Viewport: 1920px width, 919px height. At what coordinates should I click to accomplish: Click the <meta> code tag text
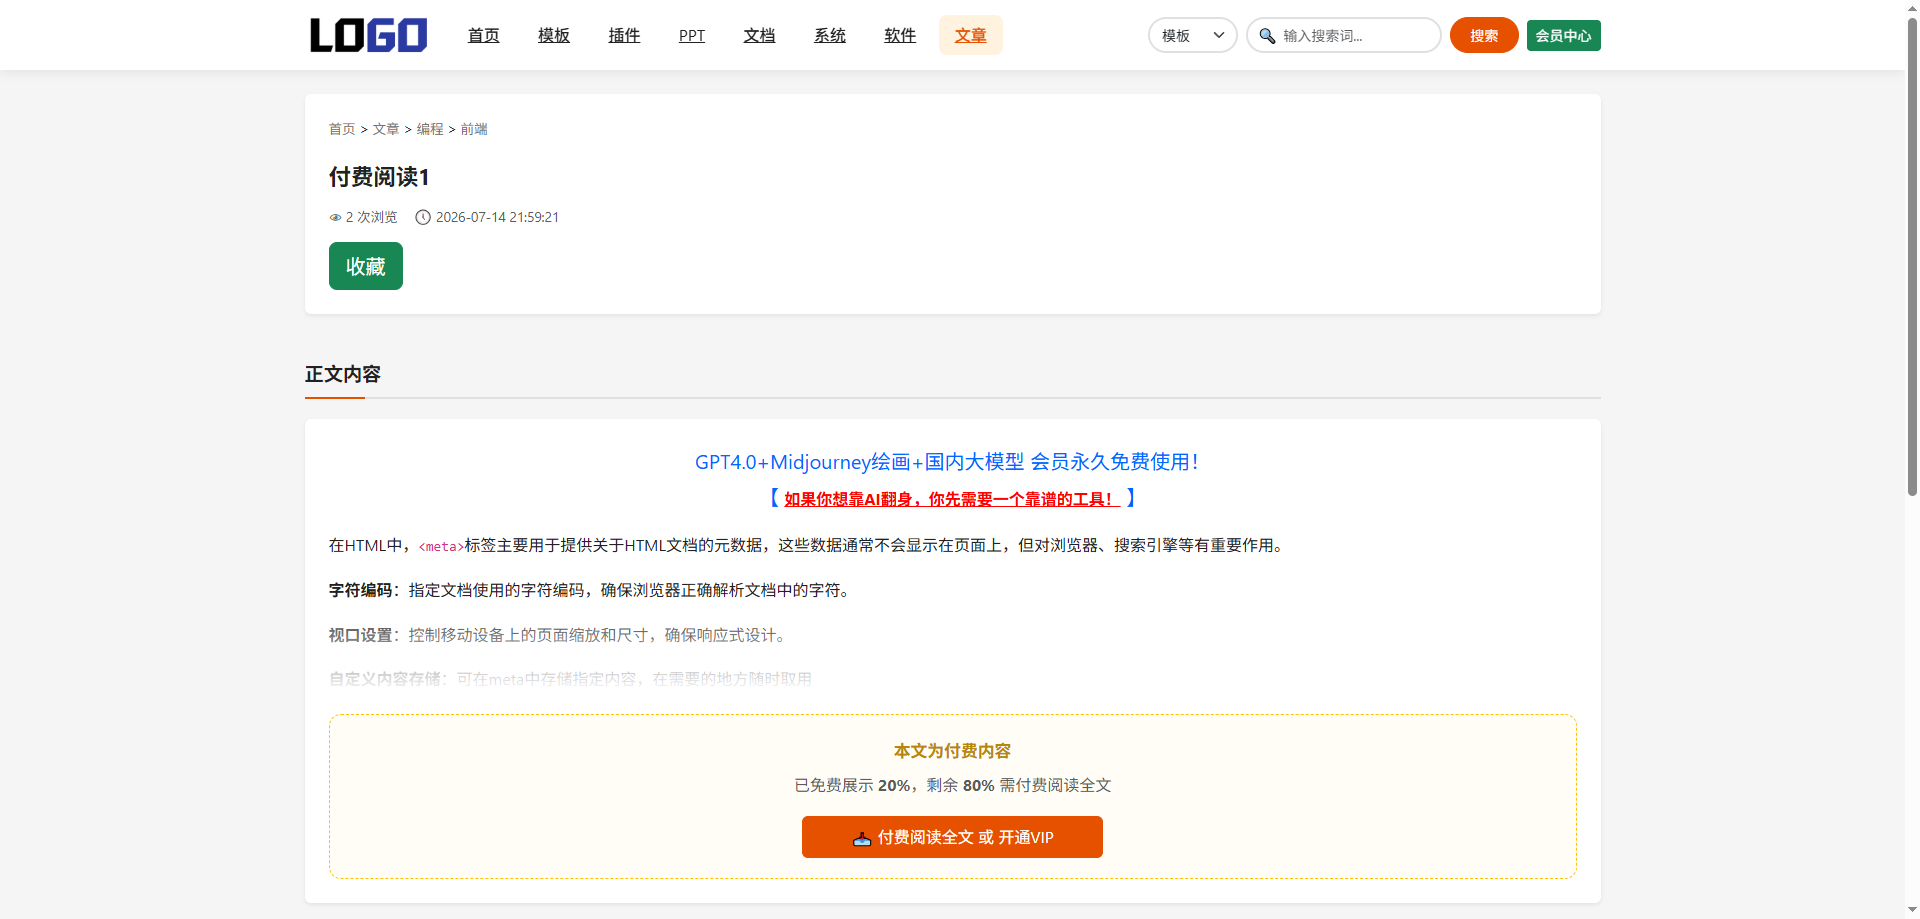pyautogui.click(x=441, y=546)
